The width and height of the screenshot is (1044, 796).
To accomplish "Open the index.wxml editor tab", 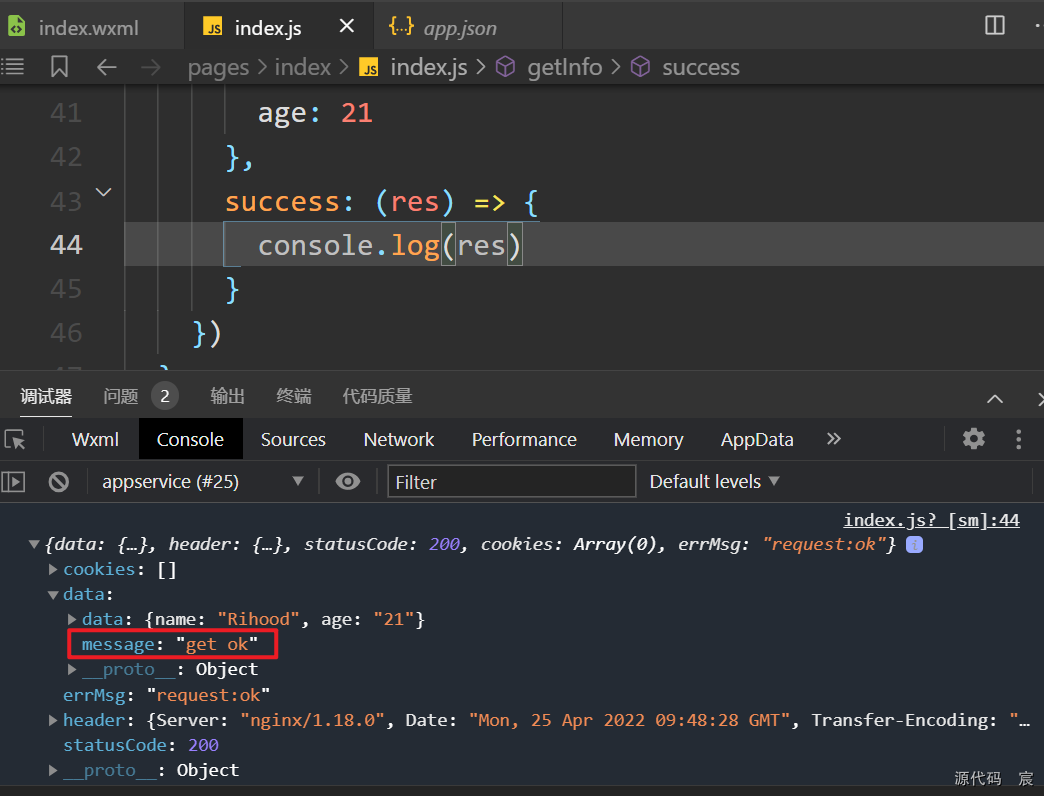I will [89, 28].
